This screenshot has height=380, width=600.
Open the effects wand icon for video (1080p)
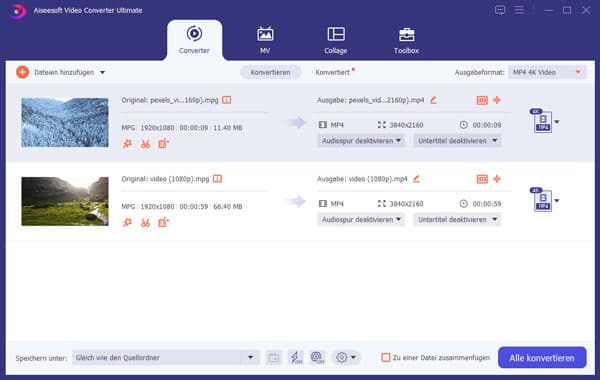pyautogui.click(x=127, y=223)
